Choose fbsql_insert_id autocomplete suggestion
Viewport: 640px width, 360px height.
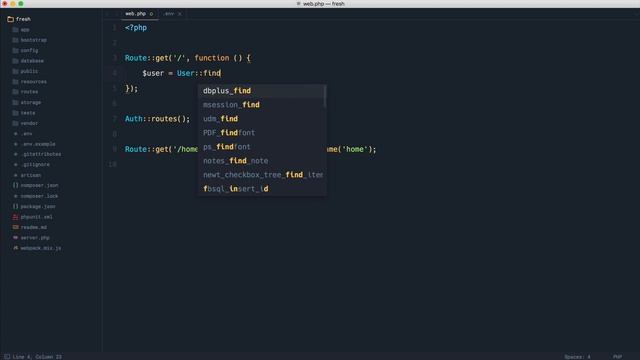261,189
